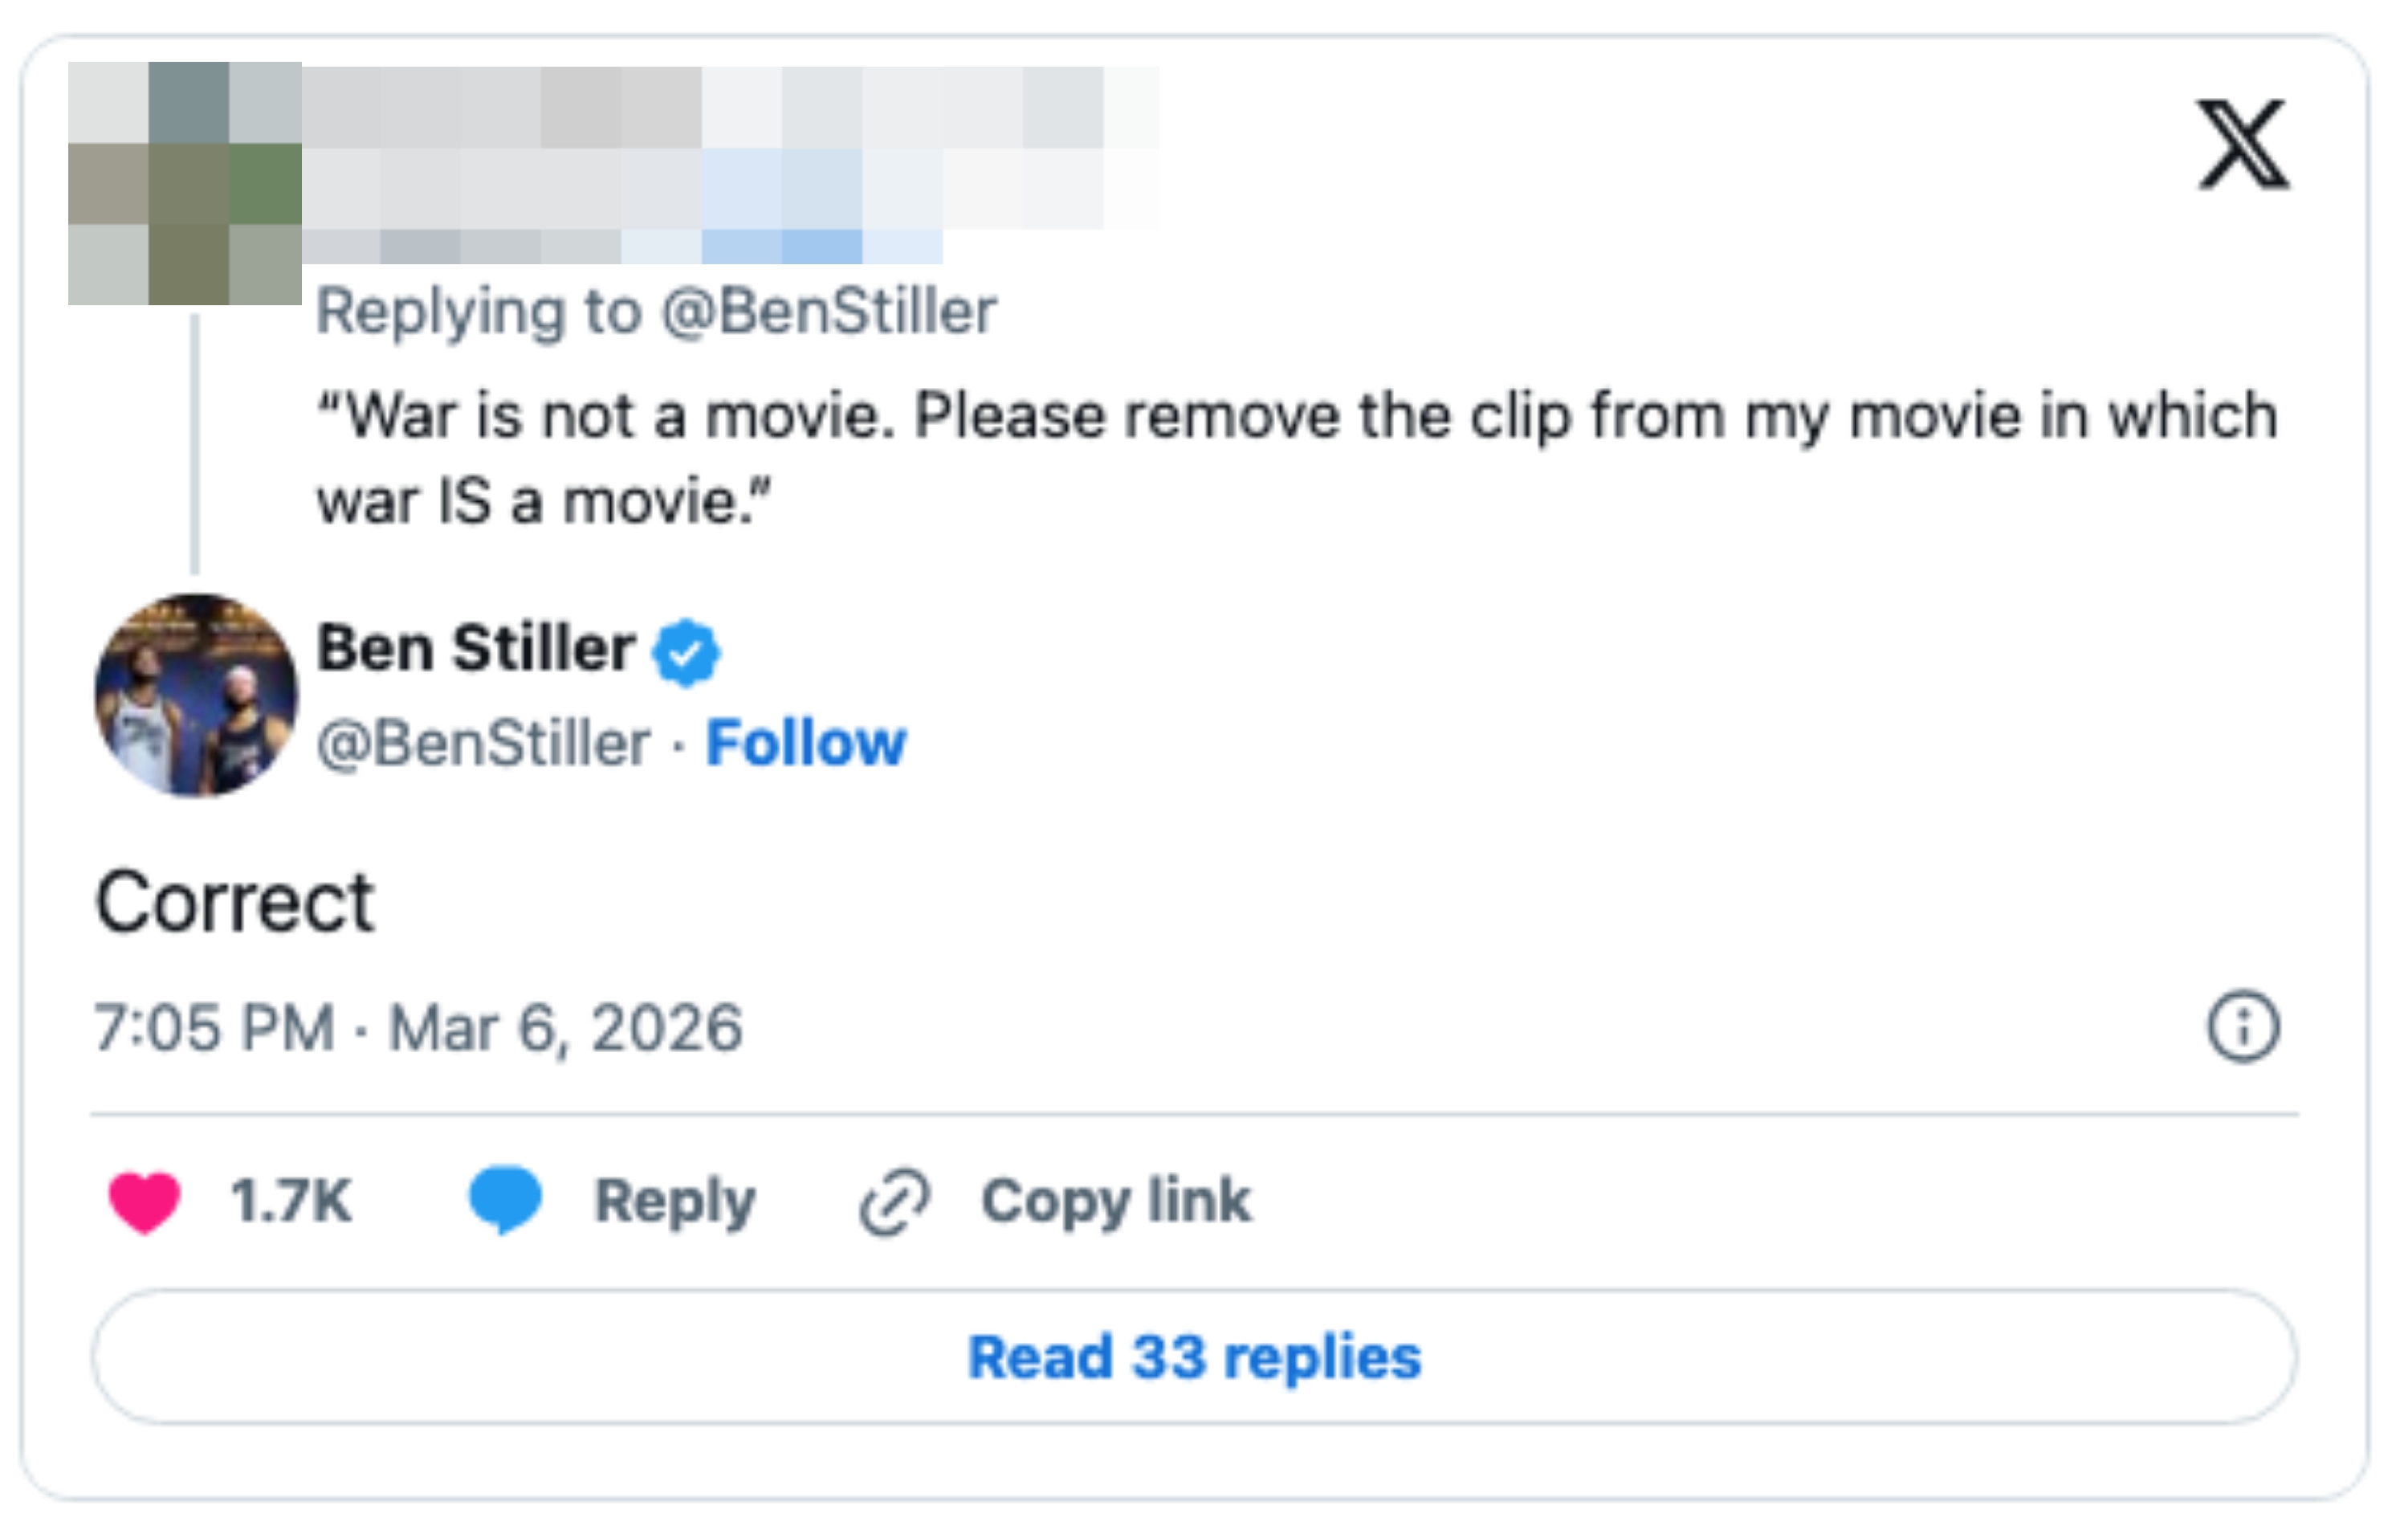The image size is (2408, 1530).
Task: Open the blurred avatar of parent tweet
Action: click(x=185, y=183)
